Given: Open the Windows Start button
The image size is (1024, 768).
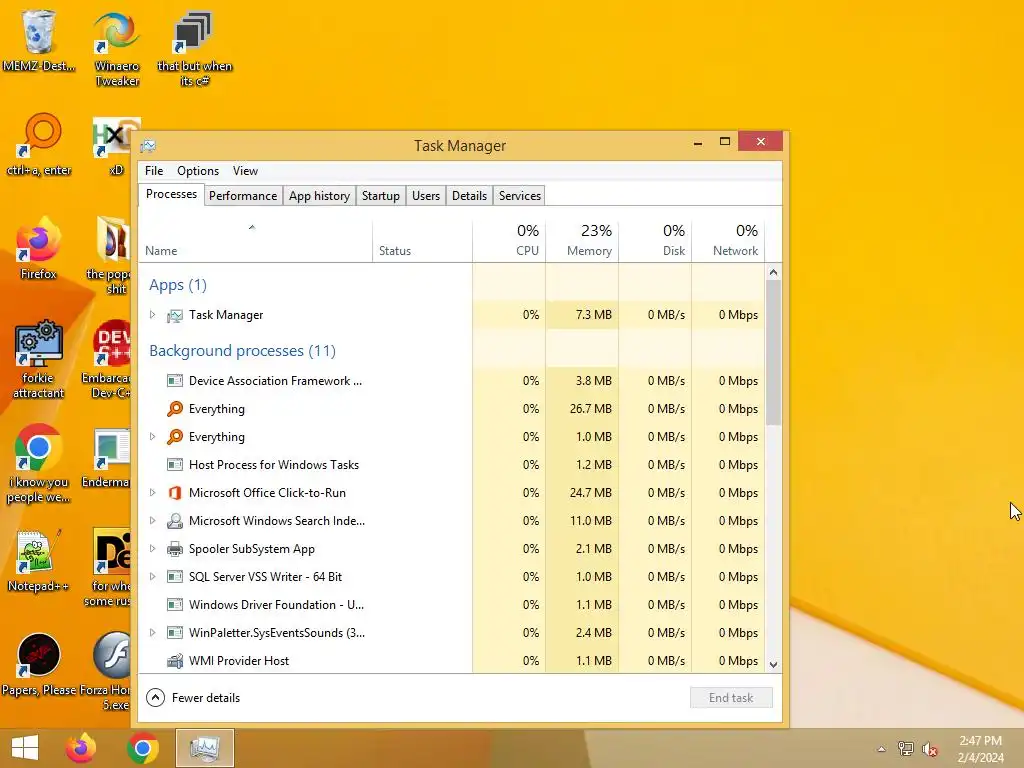Looking at the screenshot, I should point(25,748).
